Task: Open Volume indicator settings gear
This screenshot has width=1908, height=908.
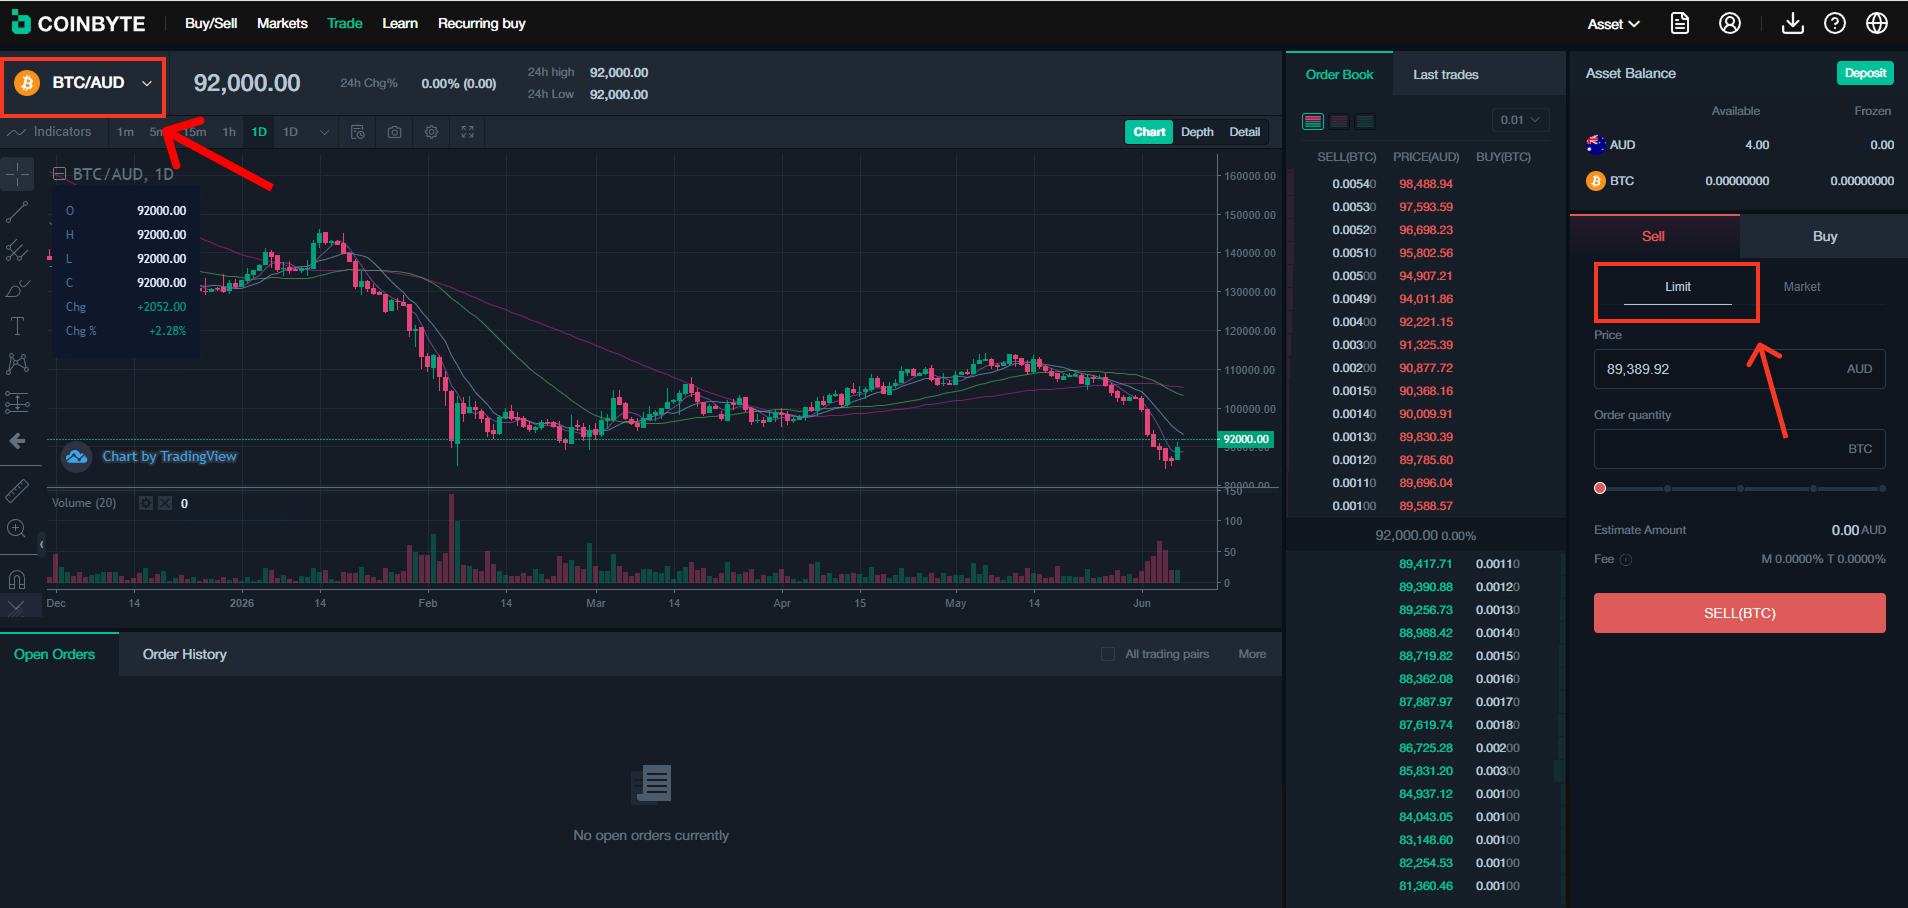Action: point(146,503)
